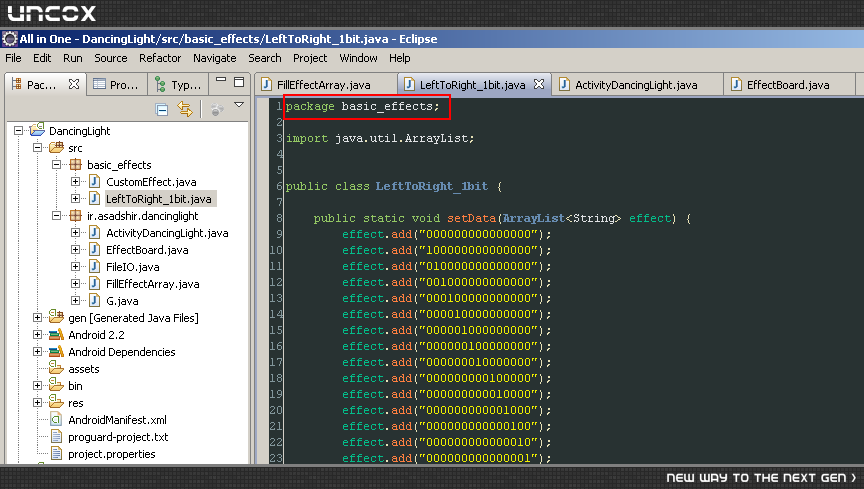Minimize the Package Explorer panel
The height and width of the screenshot is (489, 864).
221,79
